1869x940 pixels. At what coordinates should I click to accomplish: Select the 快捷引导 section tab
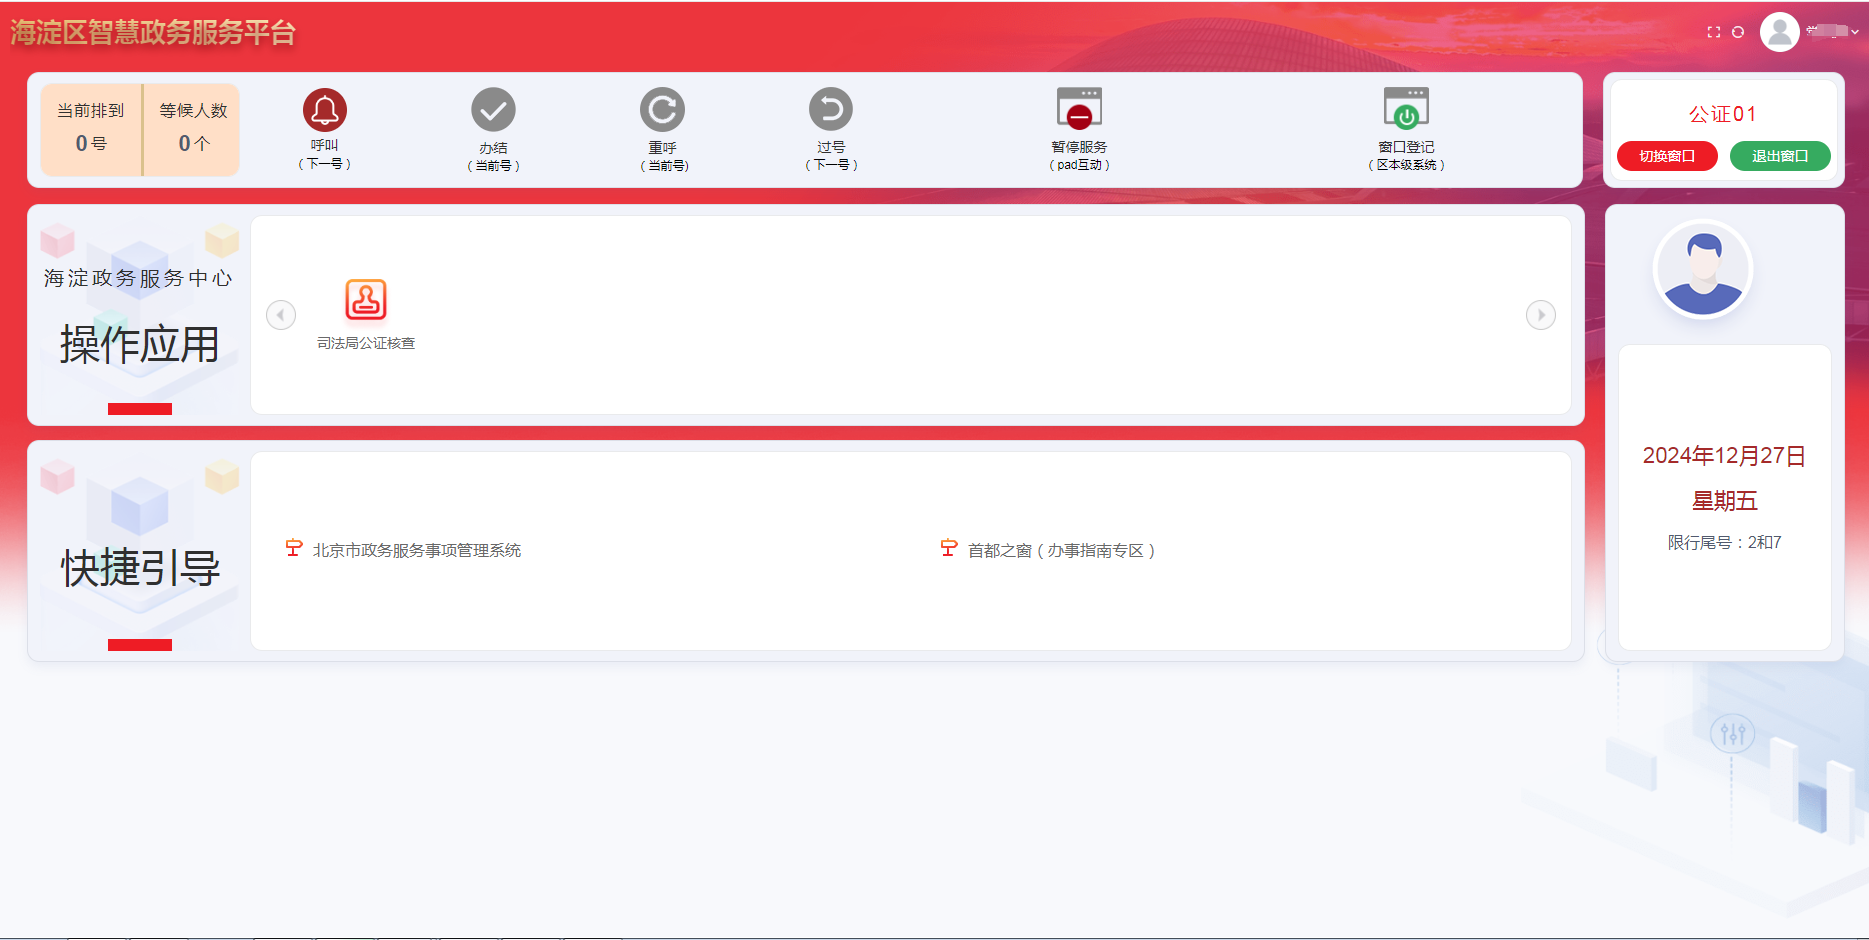139,568
